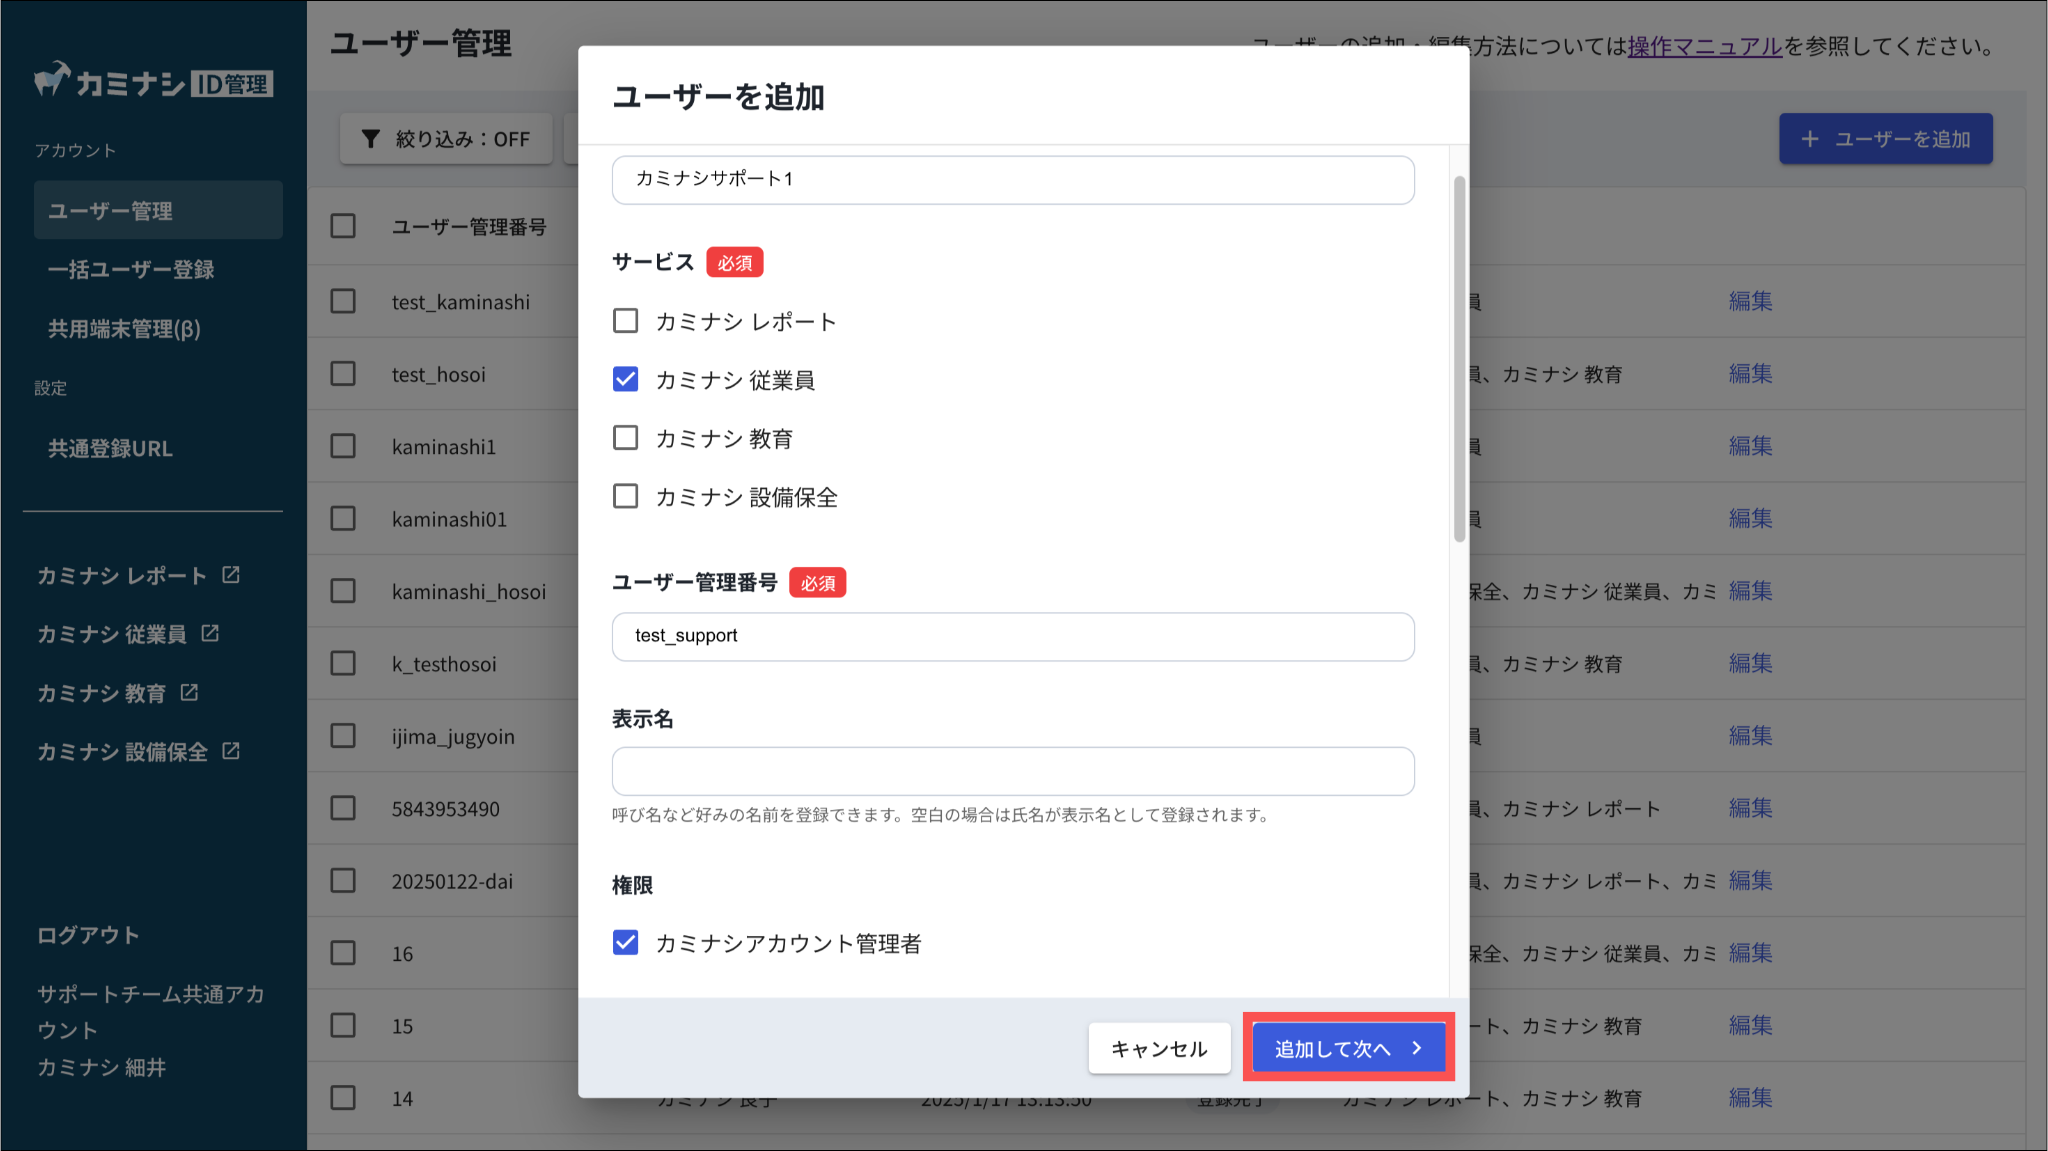The image size is (2048, 1151).
Task: Click the 5843953490 table cell
Action: 446,809
